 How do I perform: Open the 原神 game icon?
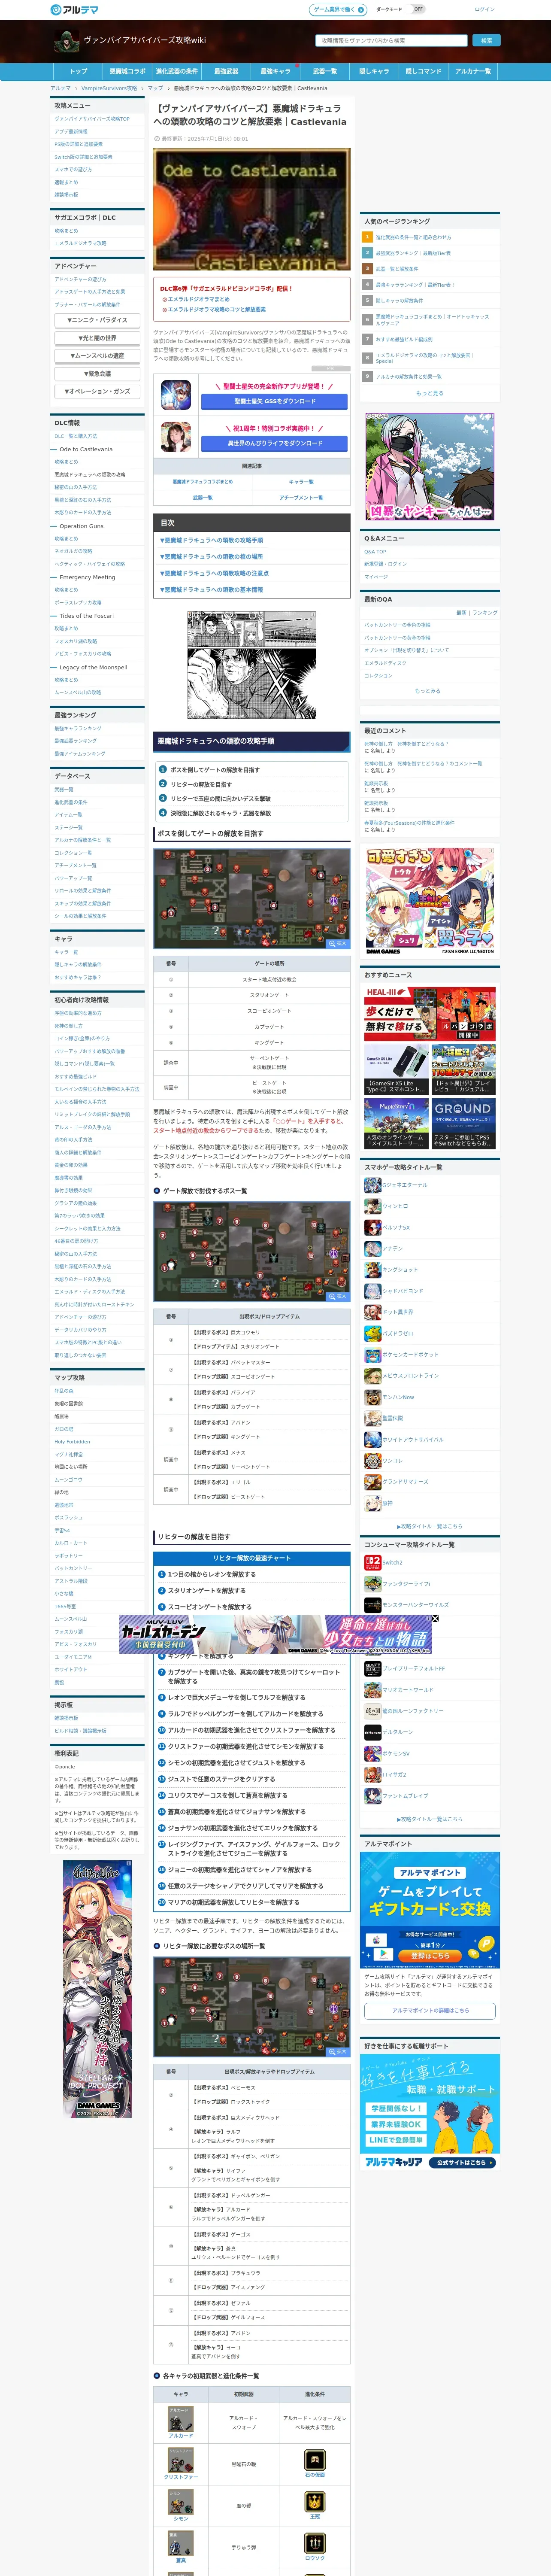pyautogui.click(x=372, y=1503)
